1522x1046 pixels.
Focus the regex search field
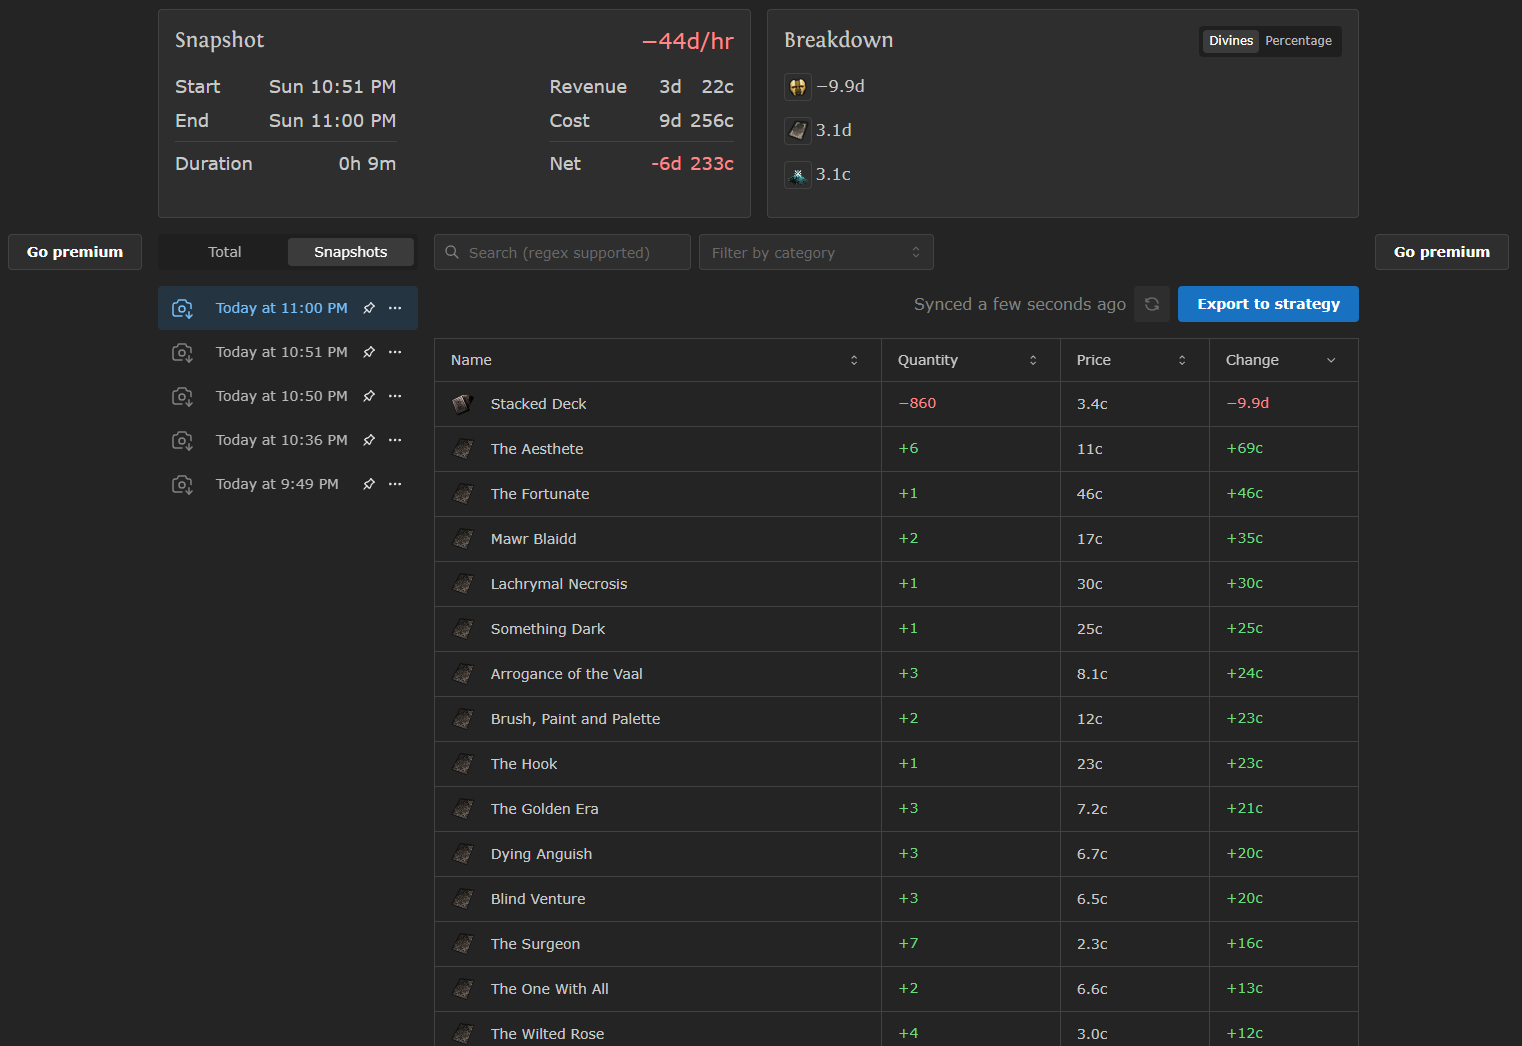click(x=562, y=252)
